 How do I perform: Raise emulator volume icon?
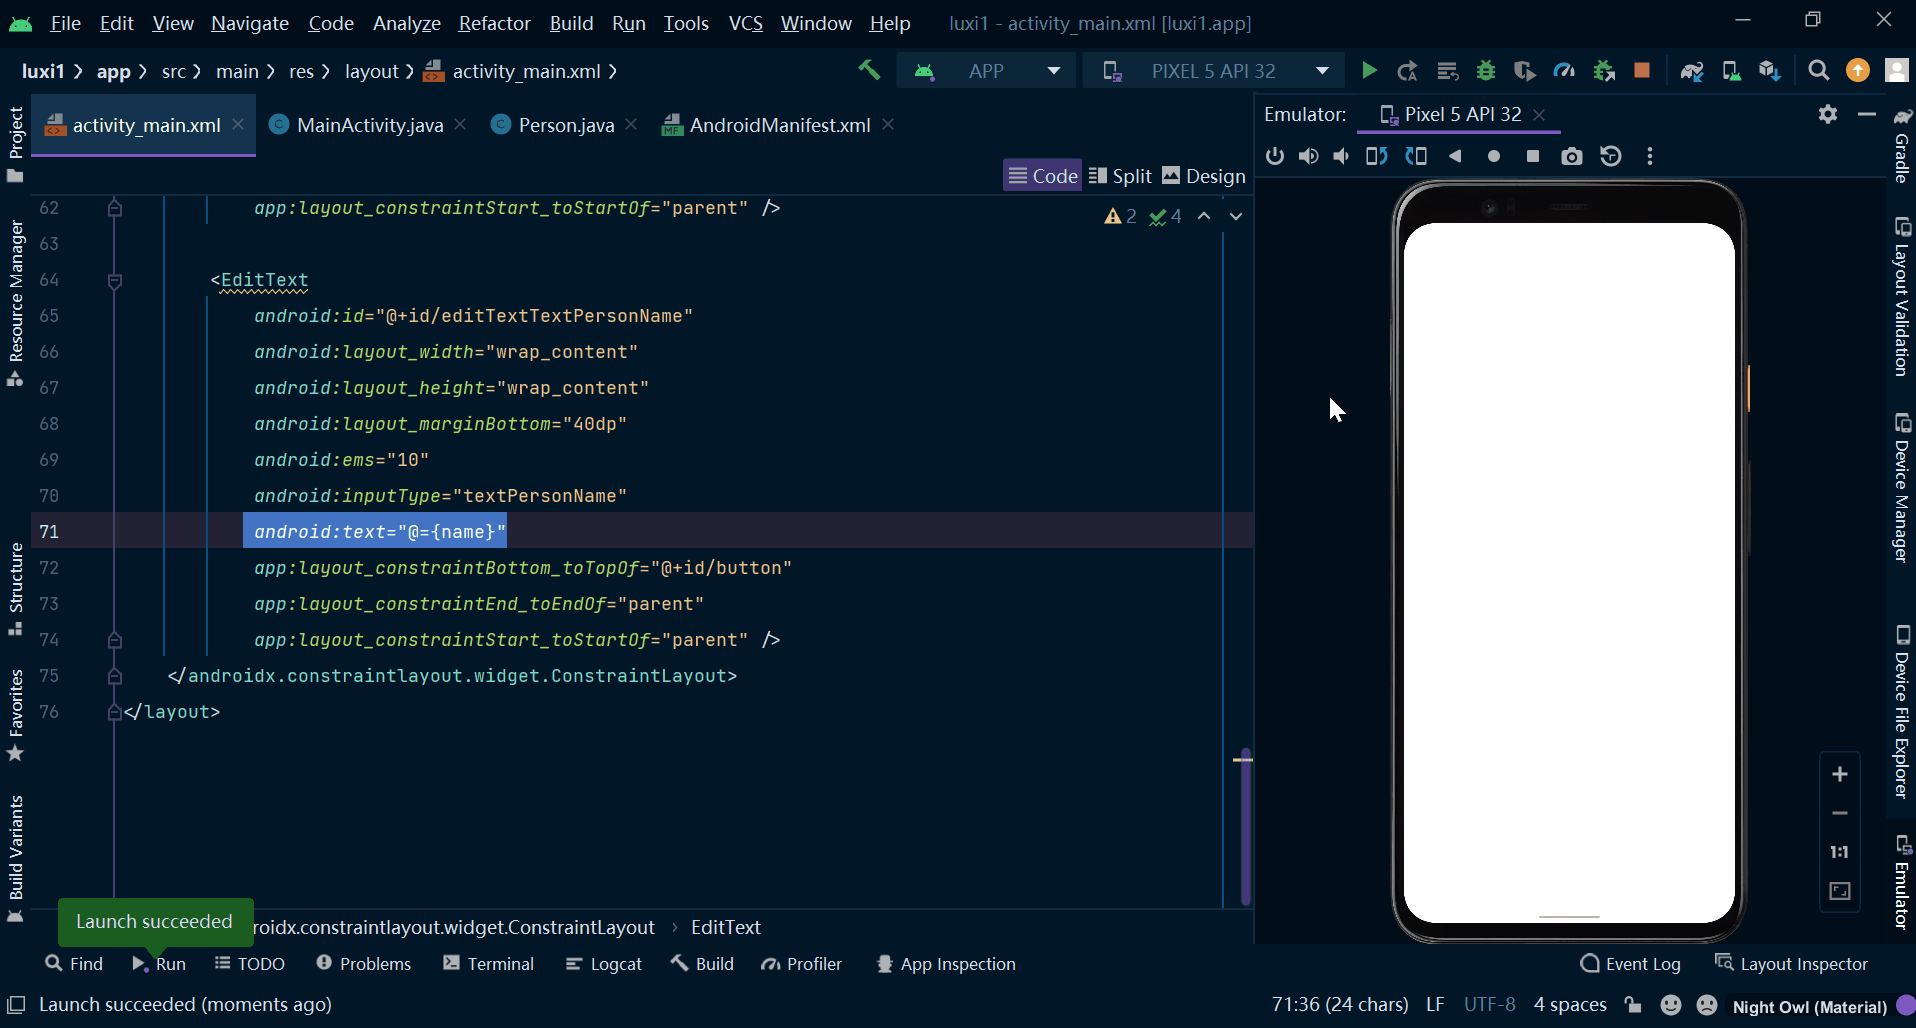tap(1308, 156)
